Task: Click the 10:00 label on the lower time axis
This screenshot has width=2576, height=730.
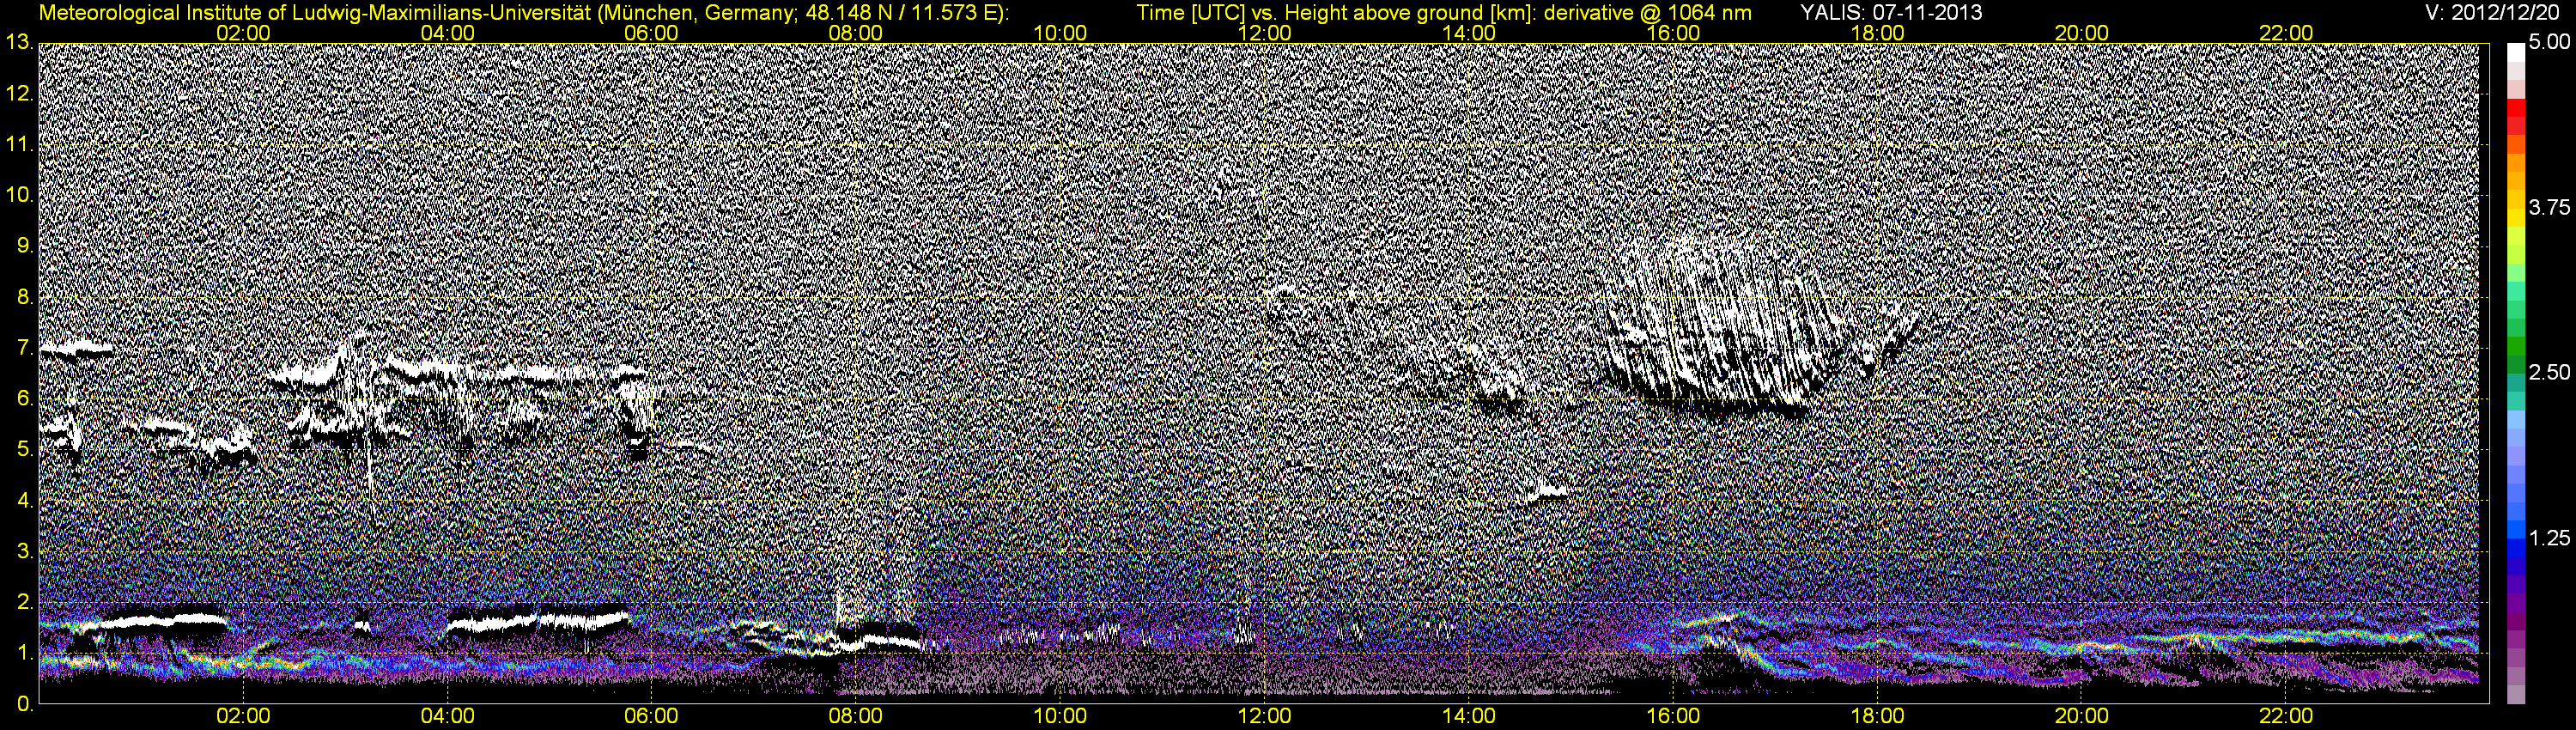Action: tap(1060, 716)
